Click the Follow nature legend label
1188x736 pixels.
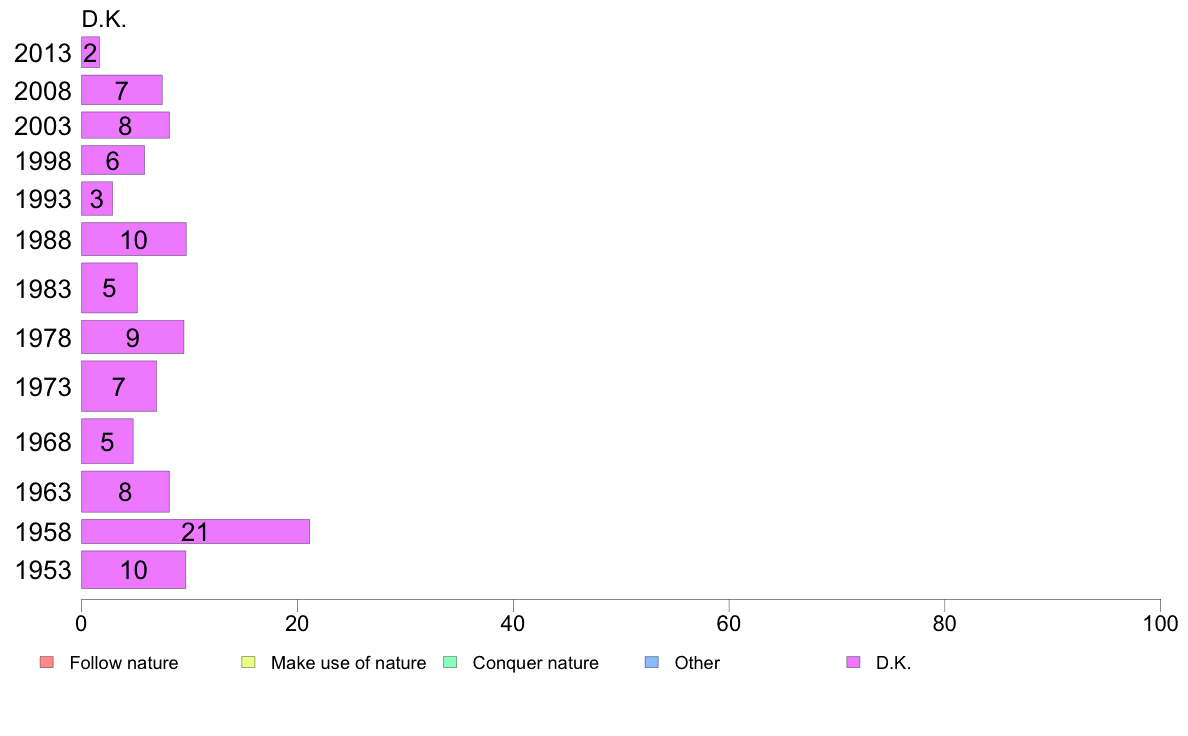124,662
